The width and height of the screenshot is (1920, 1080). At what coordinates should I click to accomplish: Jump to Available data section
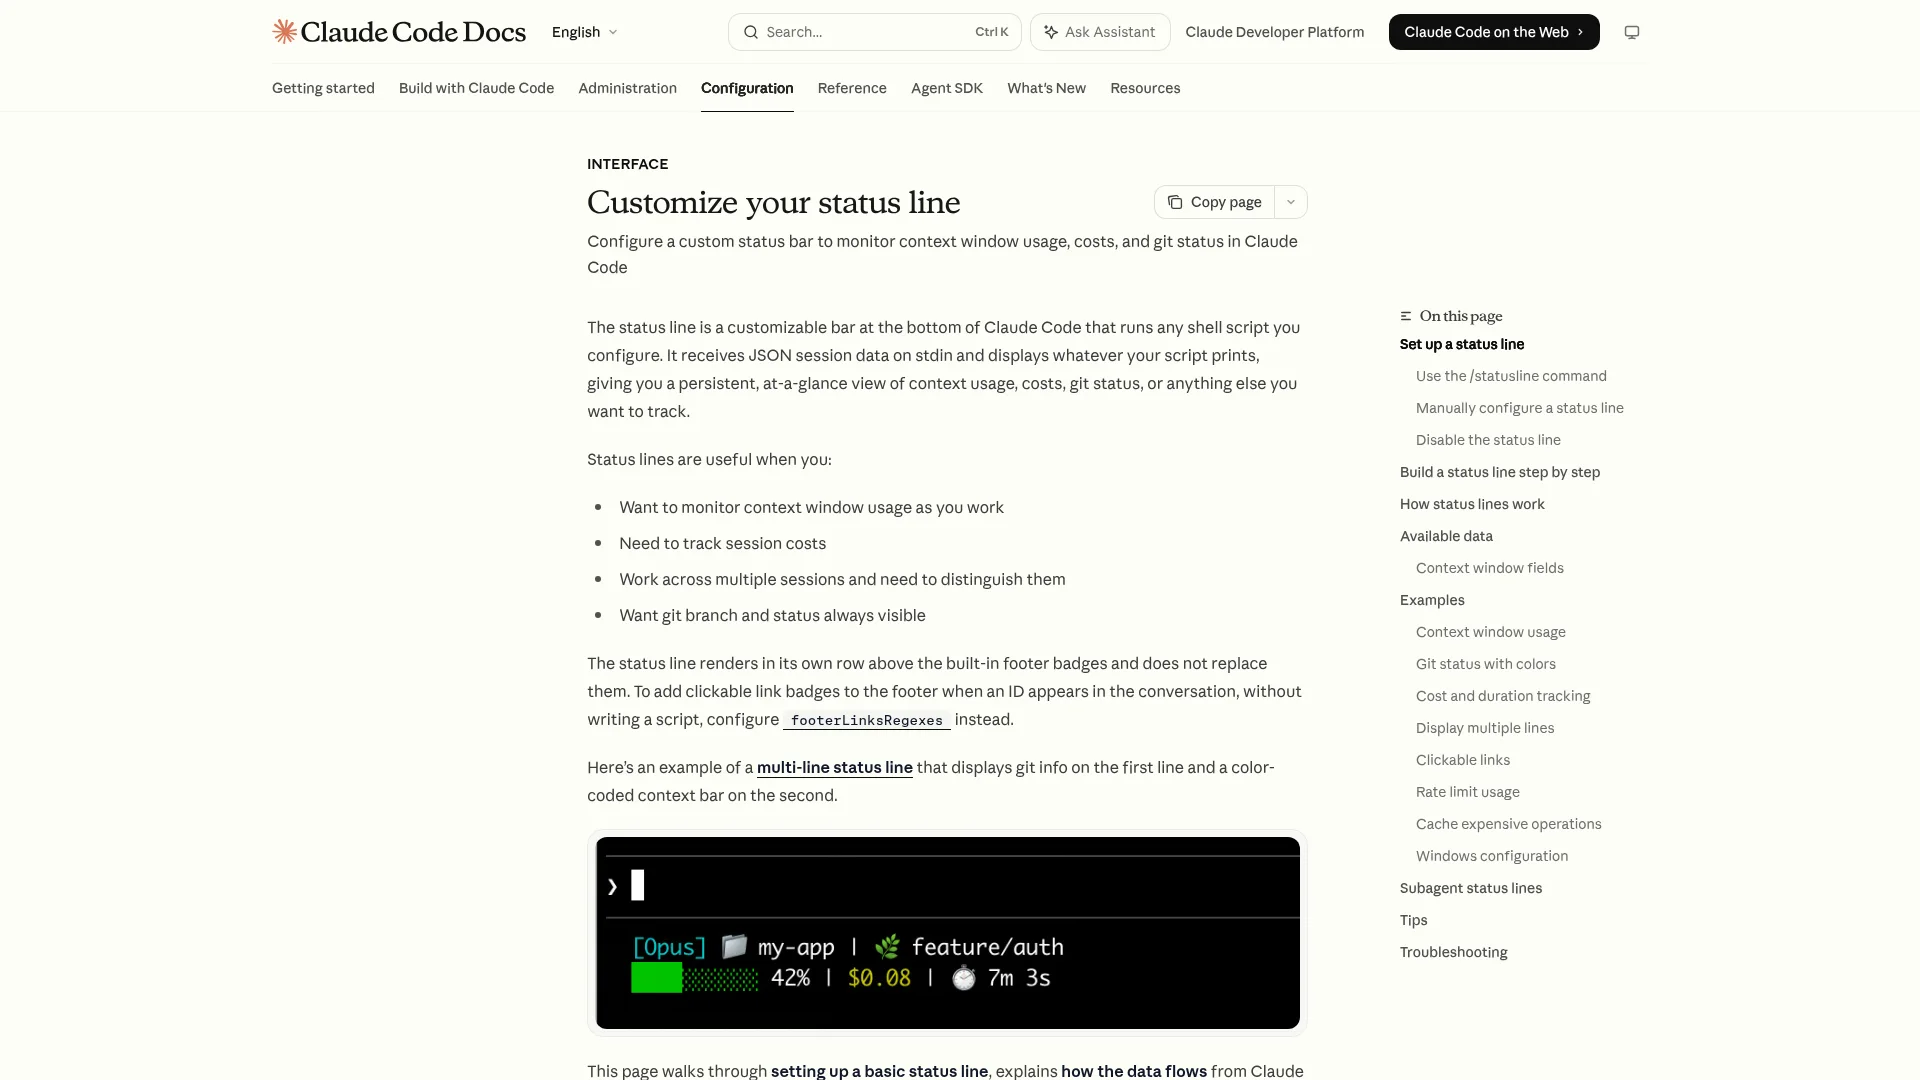pos(1446,536)
